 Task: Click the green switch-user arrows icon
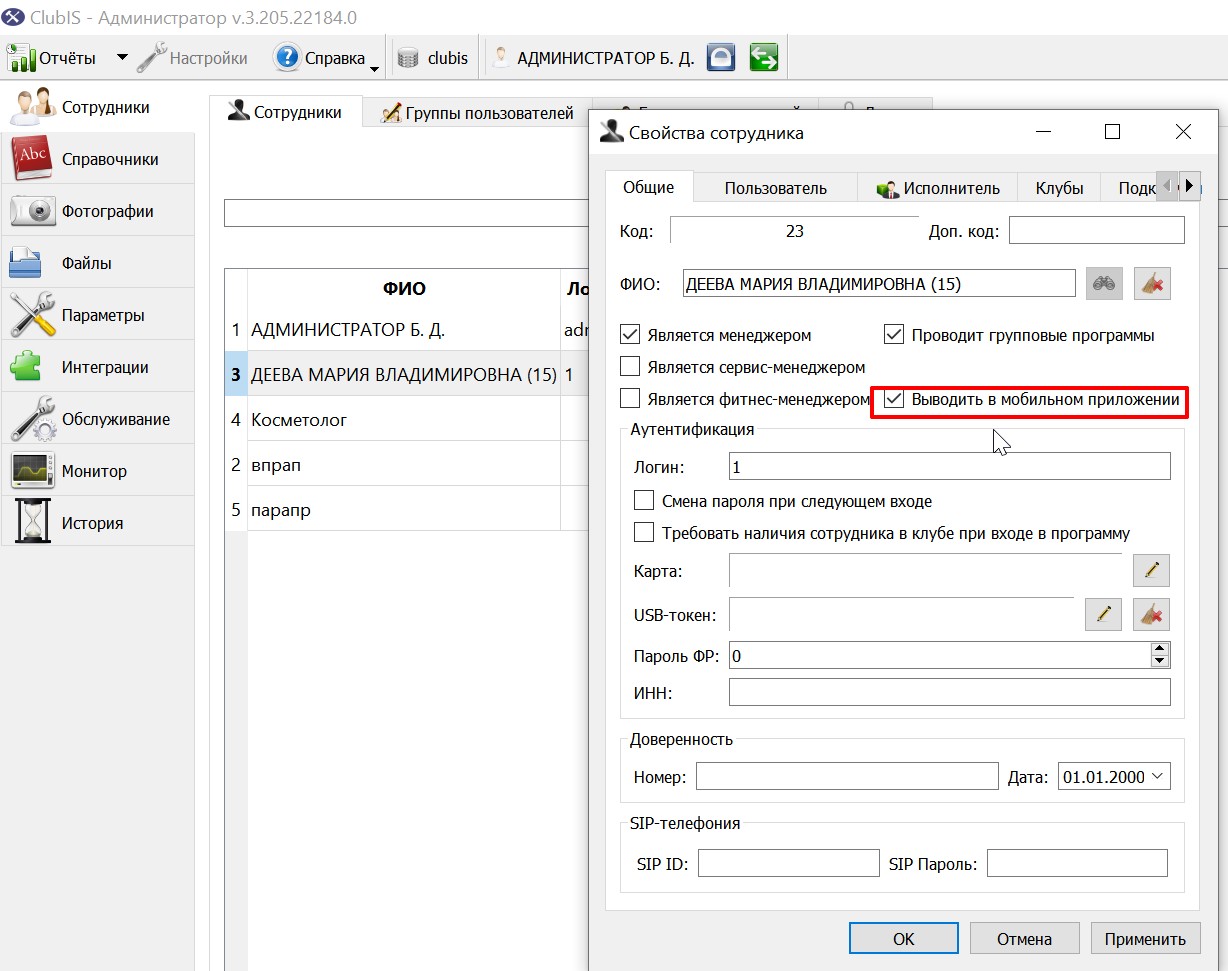pyautogui.click(x=763, y=58)
